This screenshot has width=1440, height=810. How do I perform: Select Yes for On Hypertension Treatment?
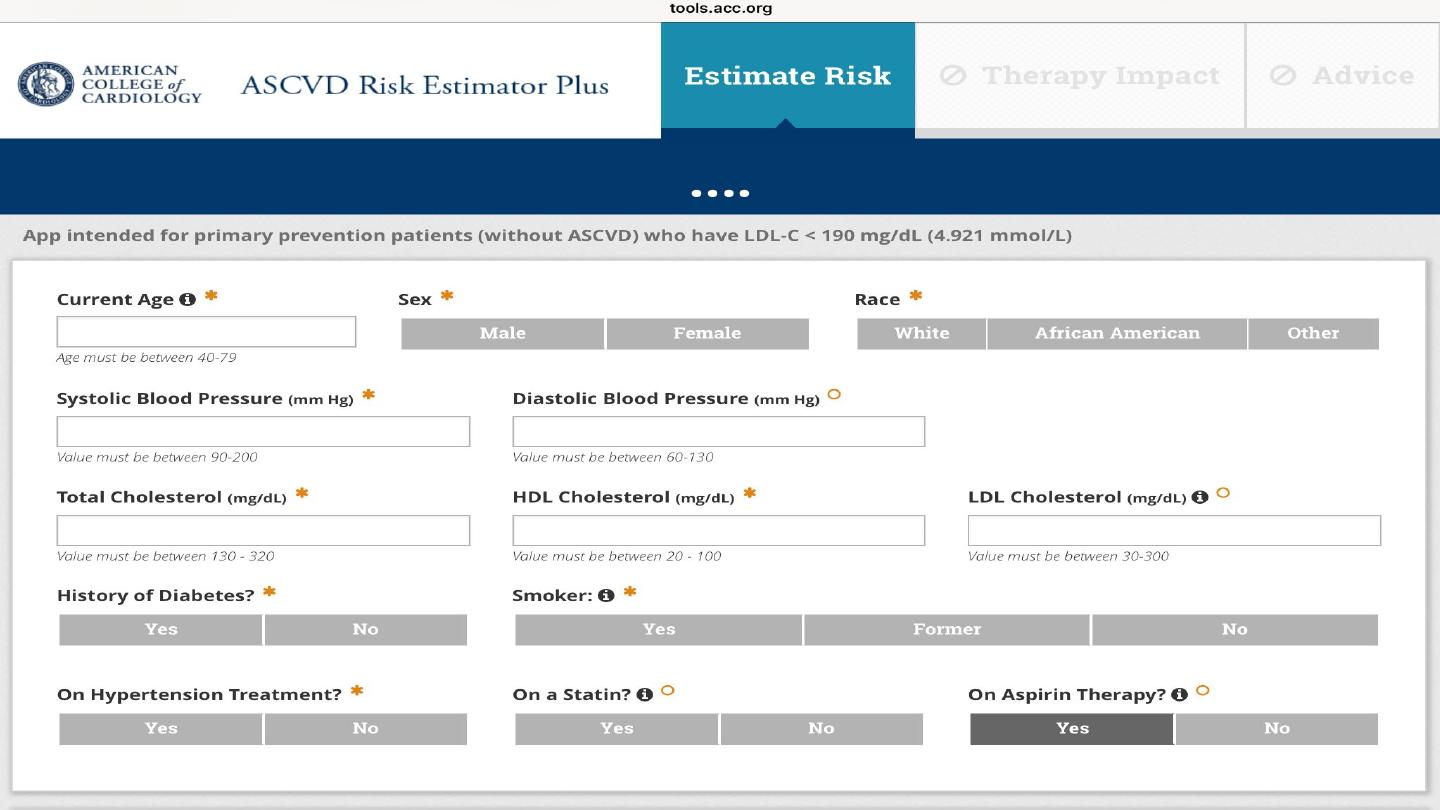161,729
